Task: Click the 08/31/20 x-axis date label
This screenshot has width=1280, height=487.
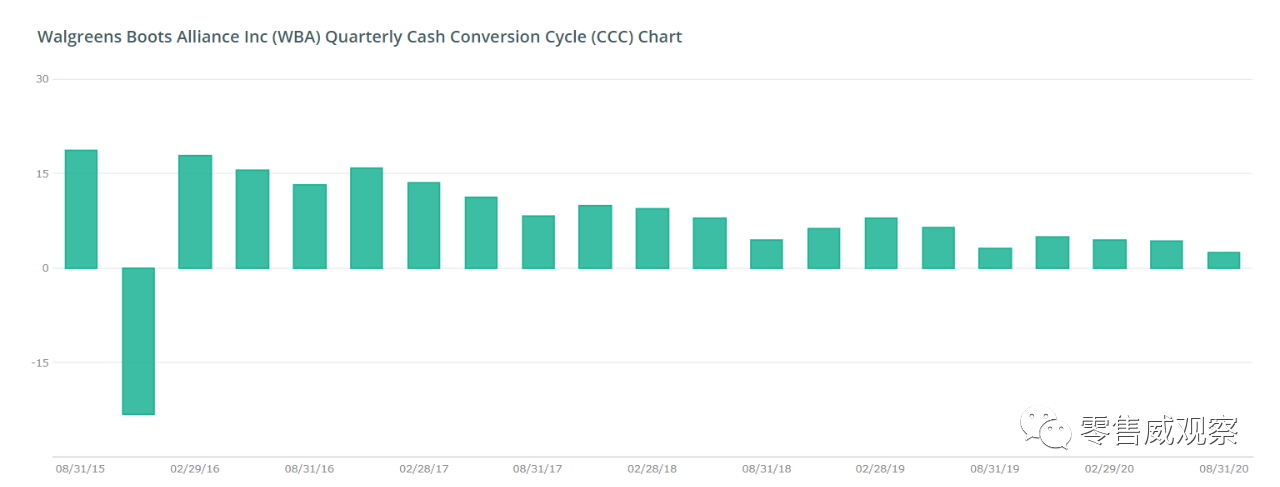Action: point(1224,468)
